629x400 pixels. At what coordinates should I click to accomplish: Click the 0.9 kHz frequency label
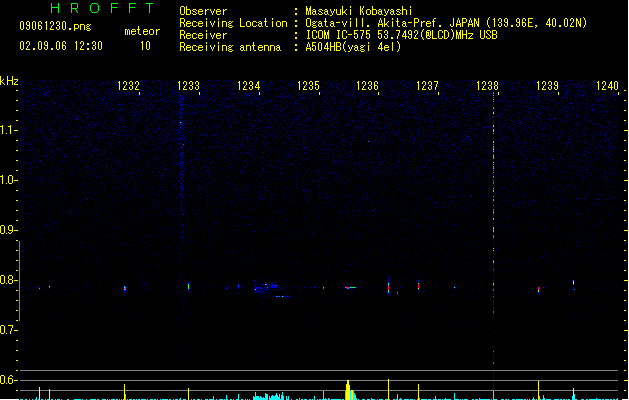click(x=9, y=230)
